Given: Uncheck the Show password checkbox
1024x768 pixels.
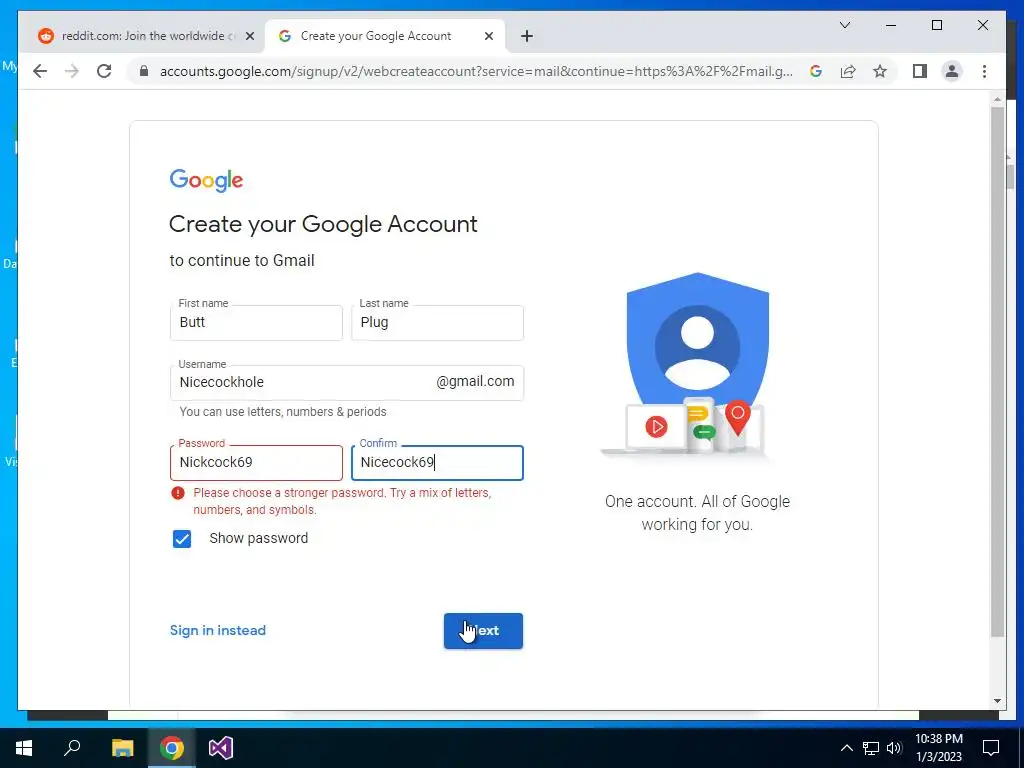Looking at the screenshot, I should [182, 539].
